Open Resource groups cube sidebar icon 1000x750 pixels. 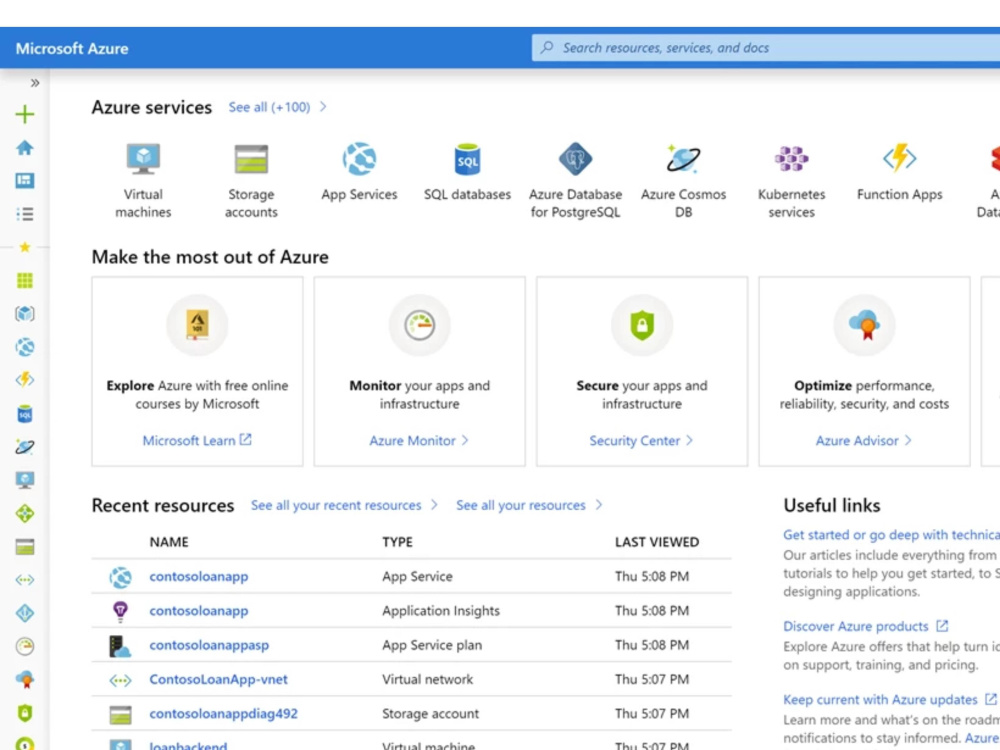(25, 314)
